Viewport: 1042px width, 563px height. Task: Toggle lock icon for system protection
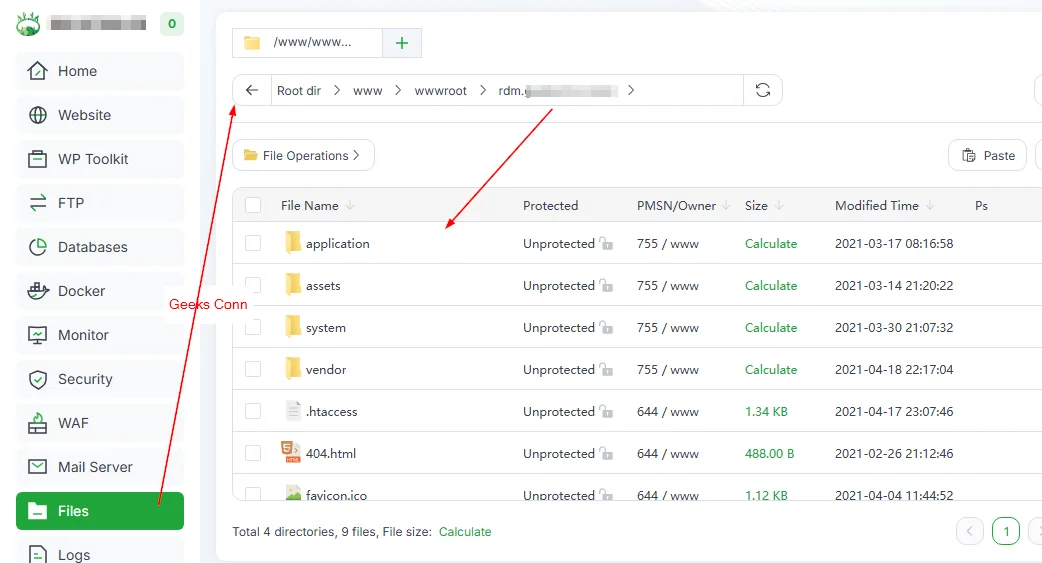(x=605, y=327)
